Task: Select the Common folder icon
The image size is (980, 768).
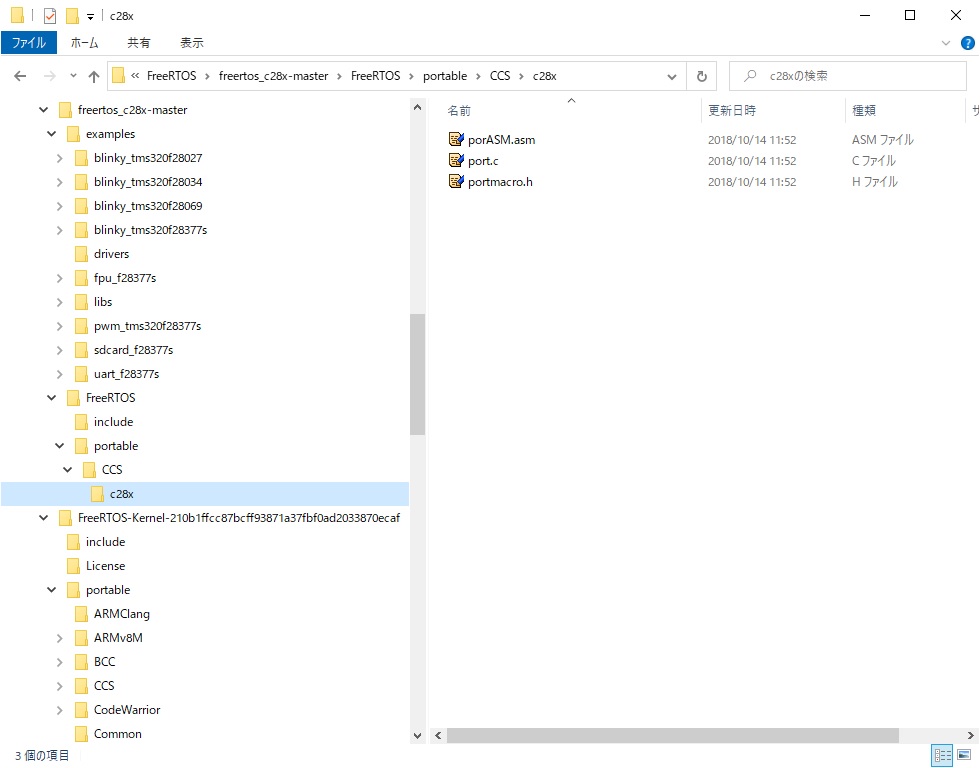Action: 81,734
